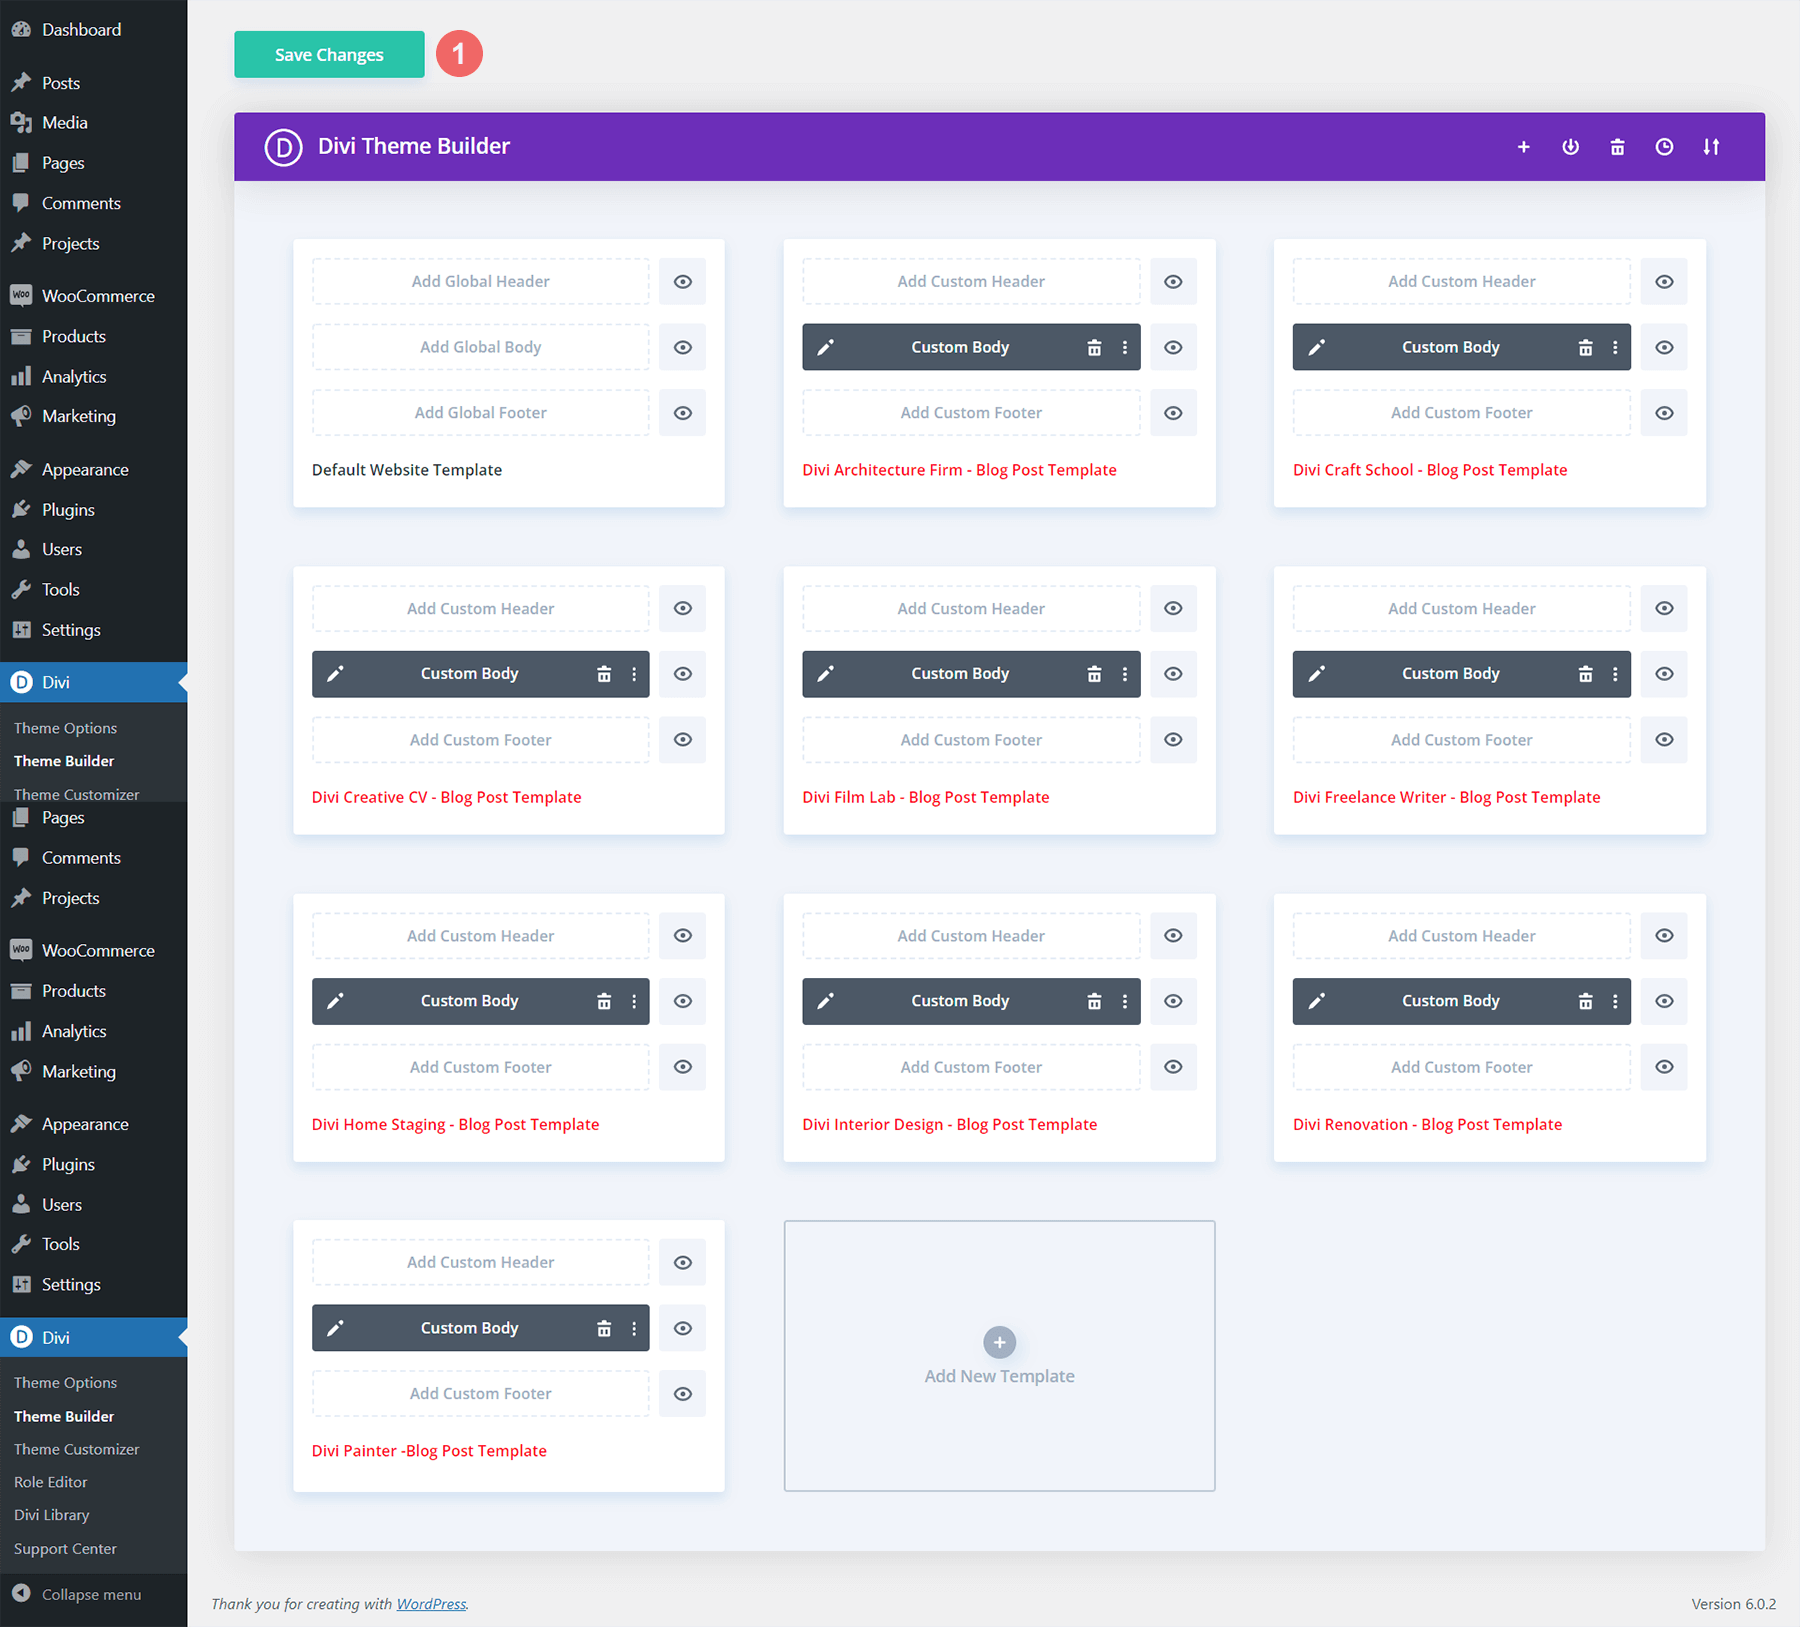Go to Media in the admin sidebar
Image resolution: width=1800 pixels, height=1627 pixels.
pos(93,123)
